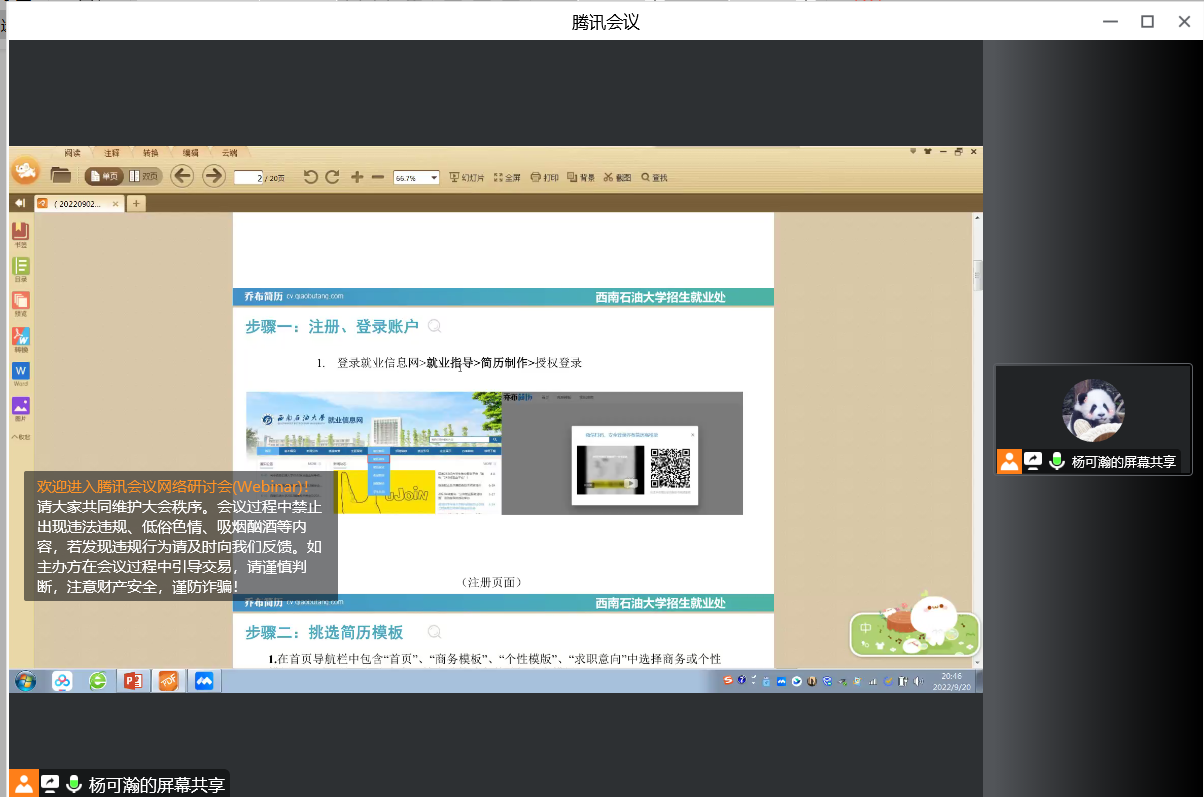Click the screen-share icon under the panda avatar

[x=1033, y=461]
